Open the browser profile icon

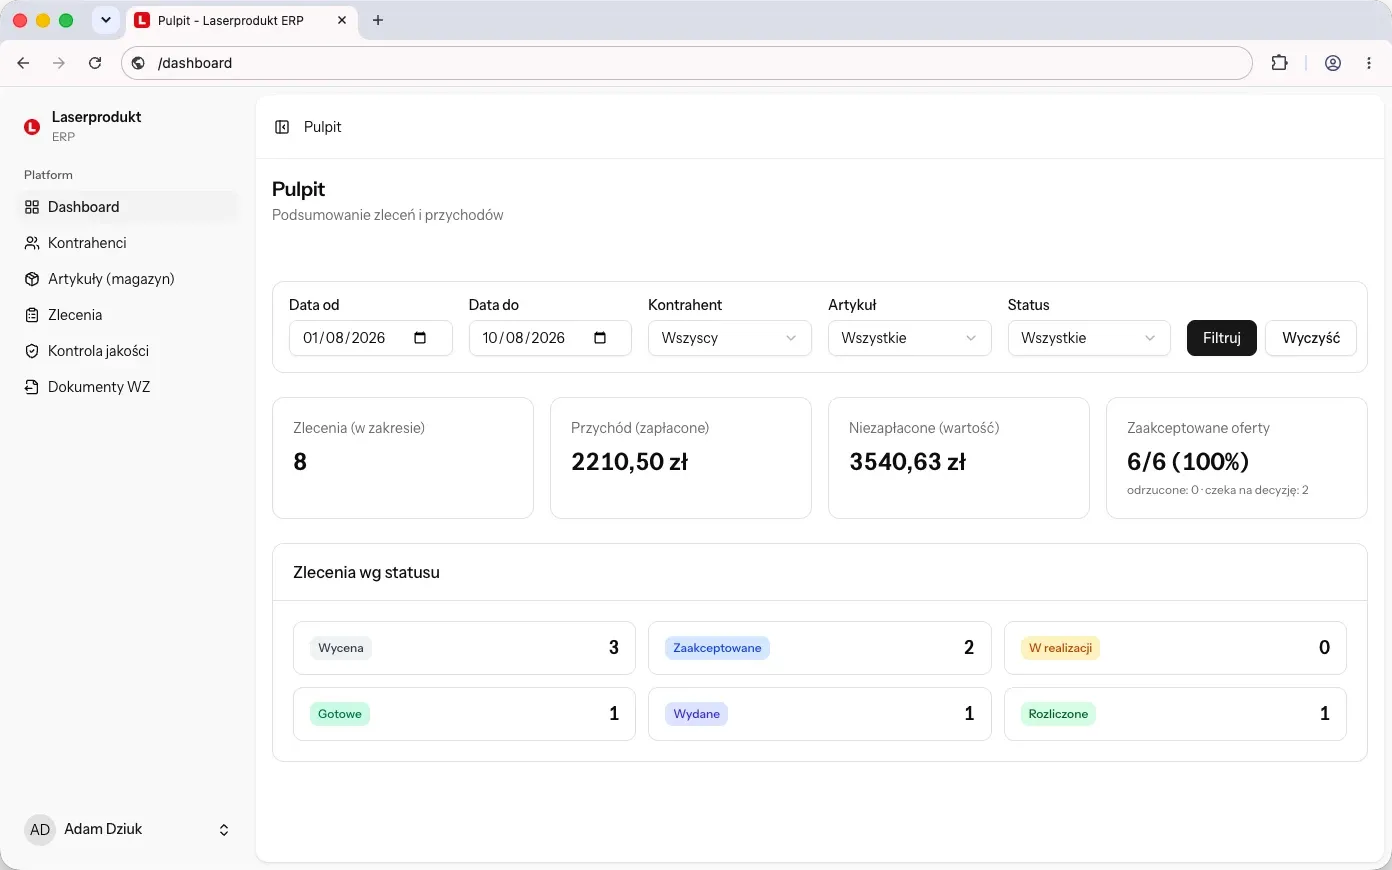[1333, 63]
